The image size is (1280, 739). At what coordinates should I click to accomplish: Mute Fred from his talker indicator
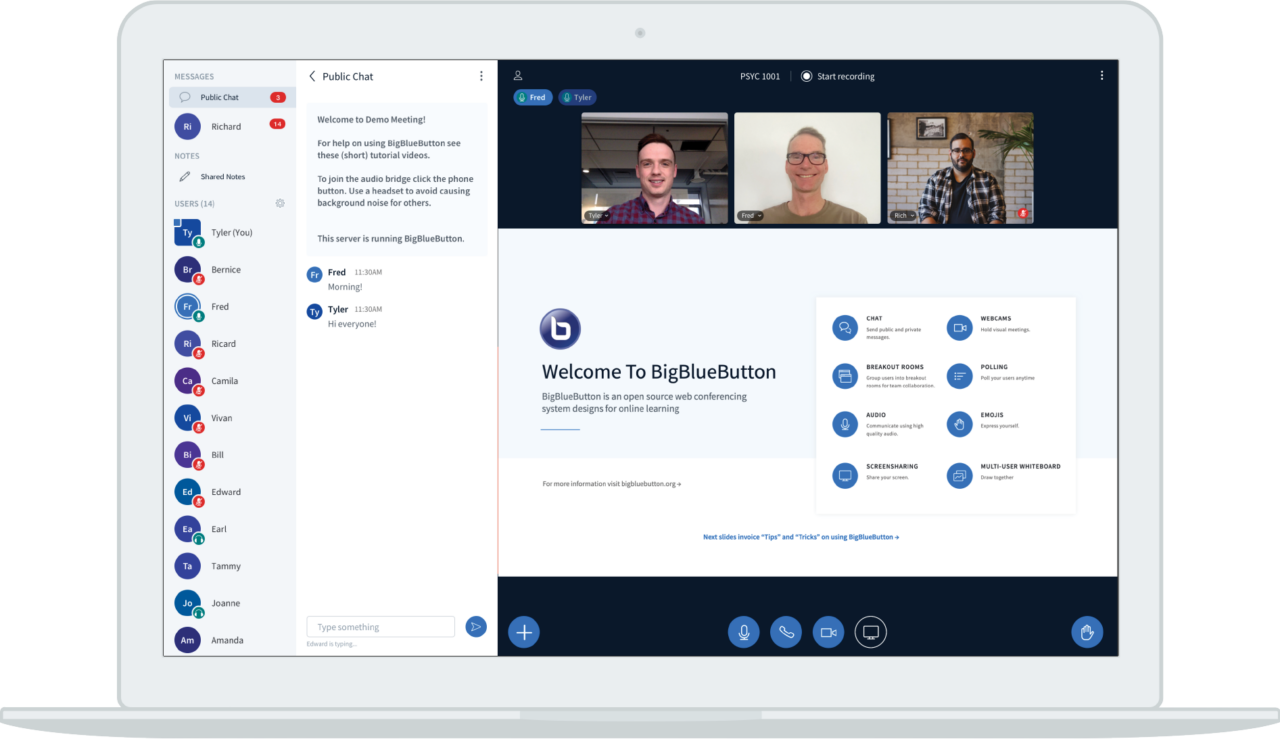pos(533,97)
